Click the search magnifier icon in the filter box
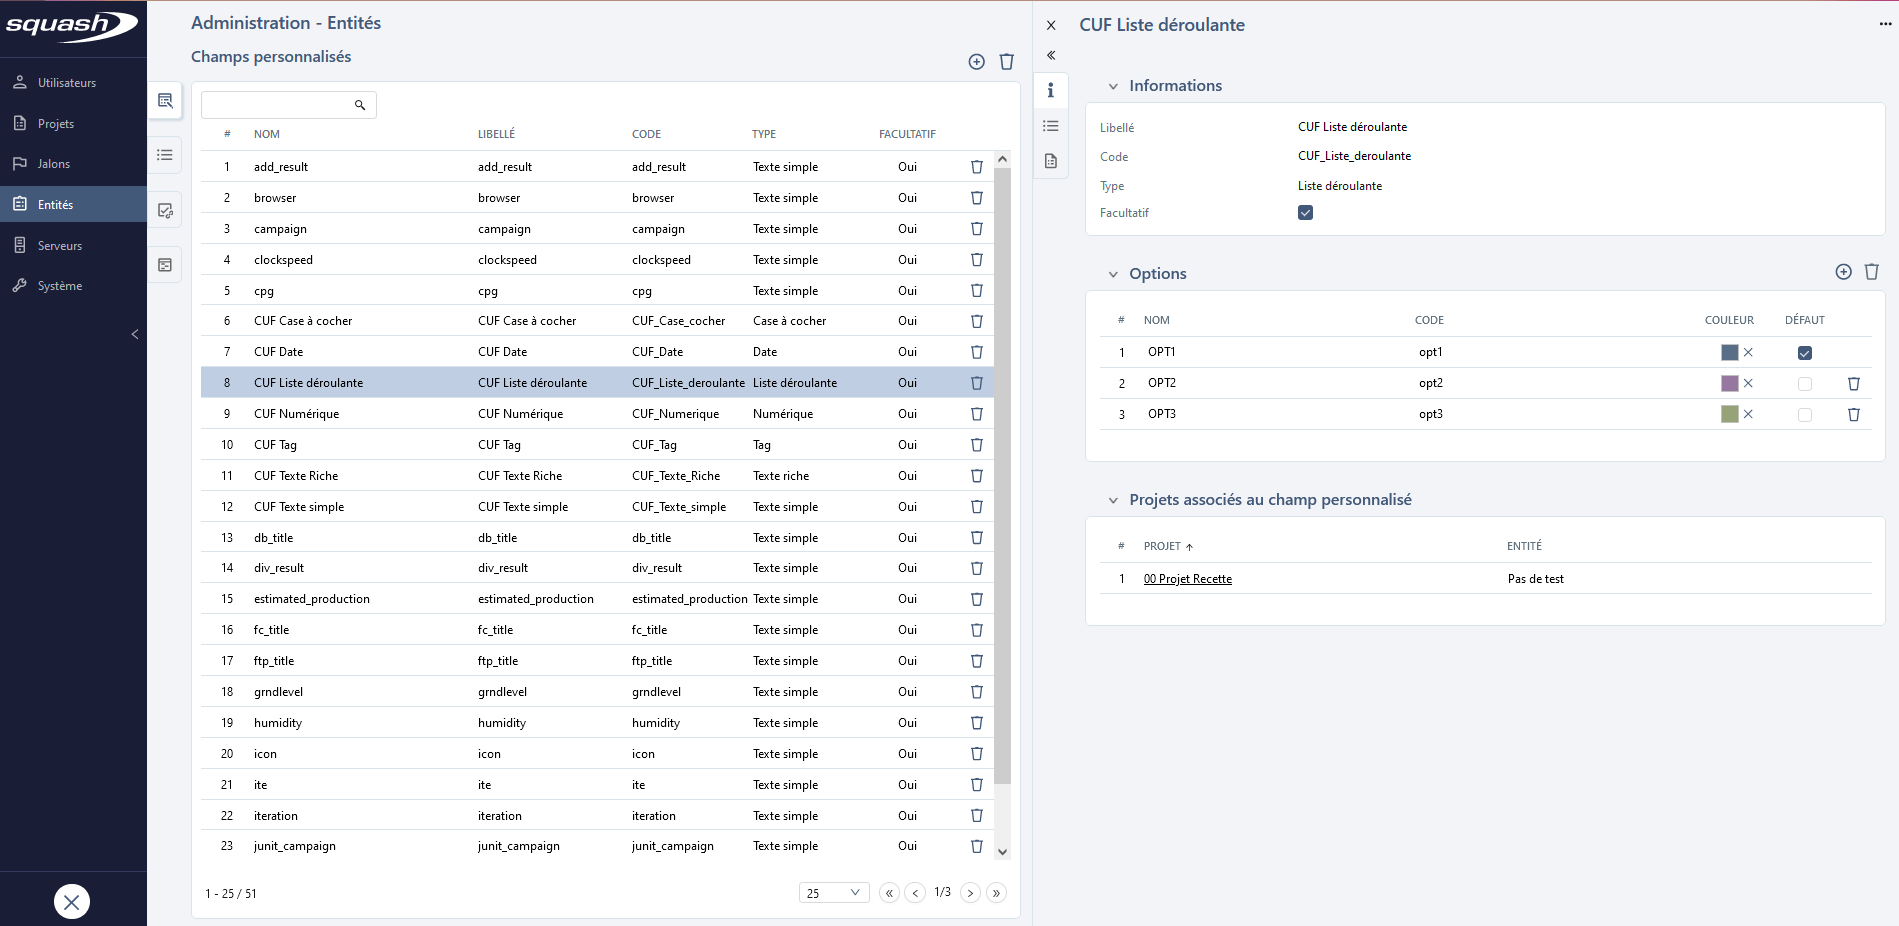 click(360, 105)
